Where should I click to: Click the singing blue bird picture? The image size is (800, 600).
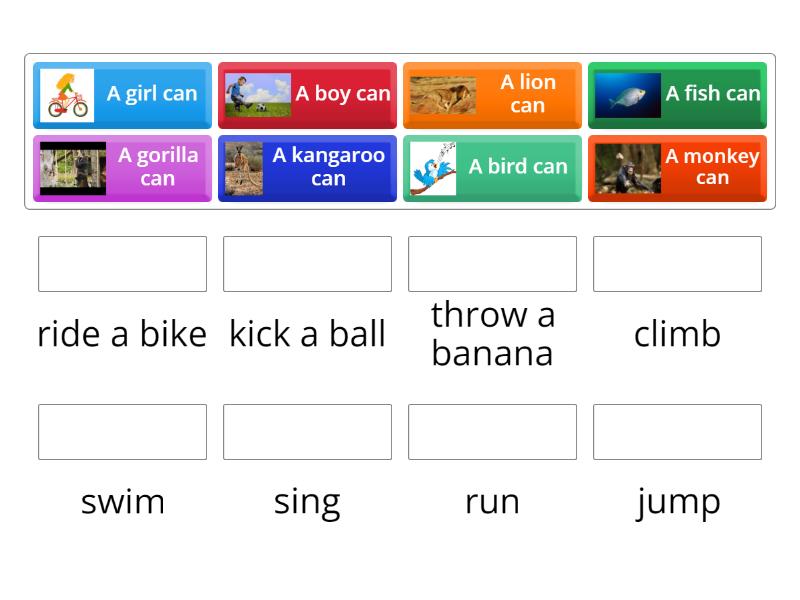[x=433, y=168]
